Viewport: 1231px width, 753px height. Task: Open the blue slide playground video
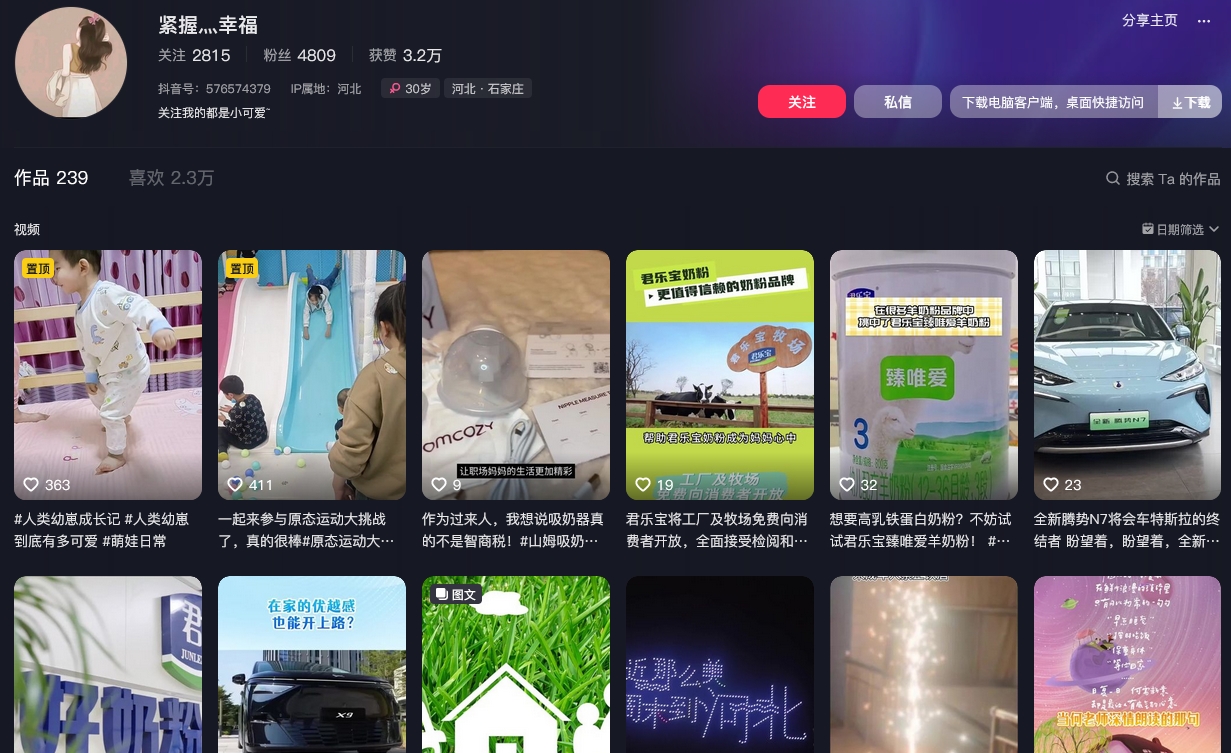pyautogui.click(x=312, y=375)
